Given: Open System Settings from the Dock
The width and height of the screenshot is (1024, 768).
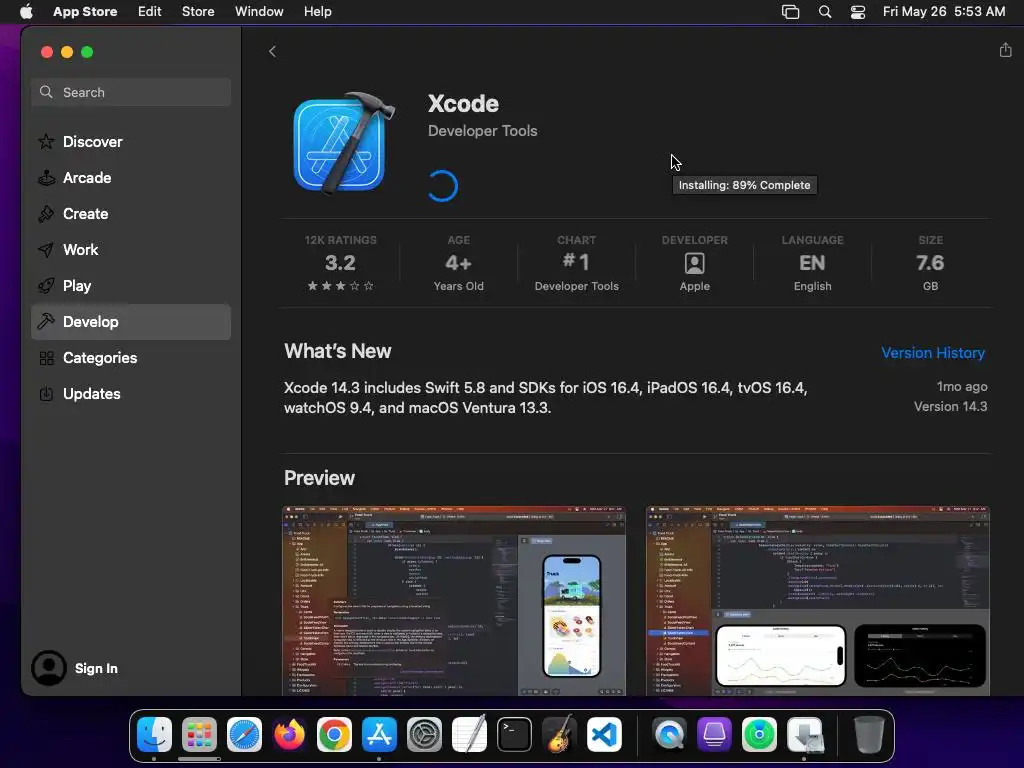Looking at the screenshot, I should point(424,734).
